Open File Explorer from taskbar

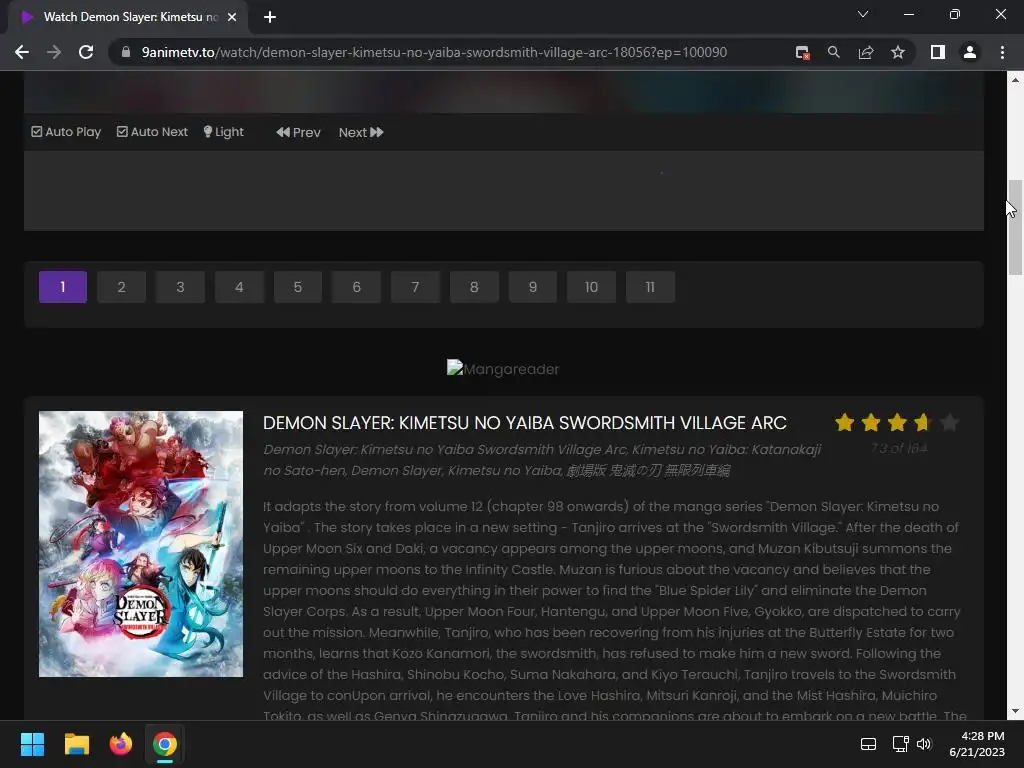(76, 744)
